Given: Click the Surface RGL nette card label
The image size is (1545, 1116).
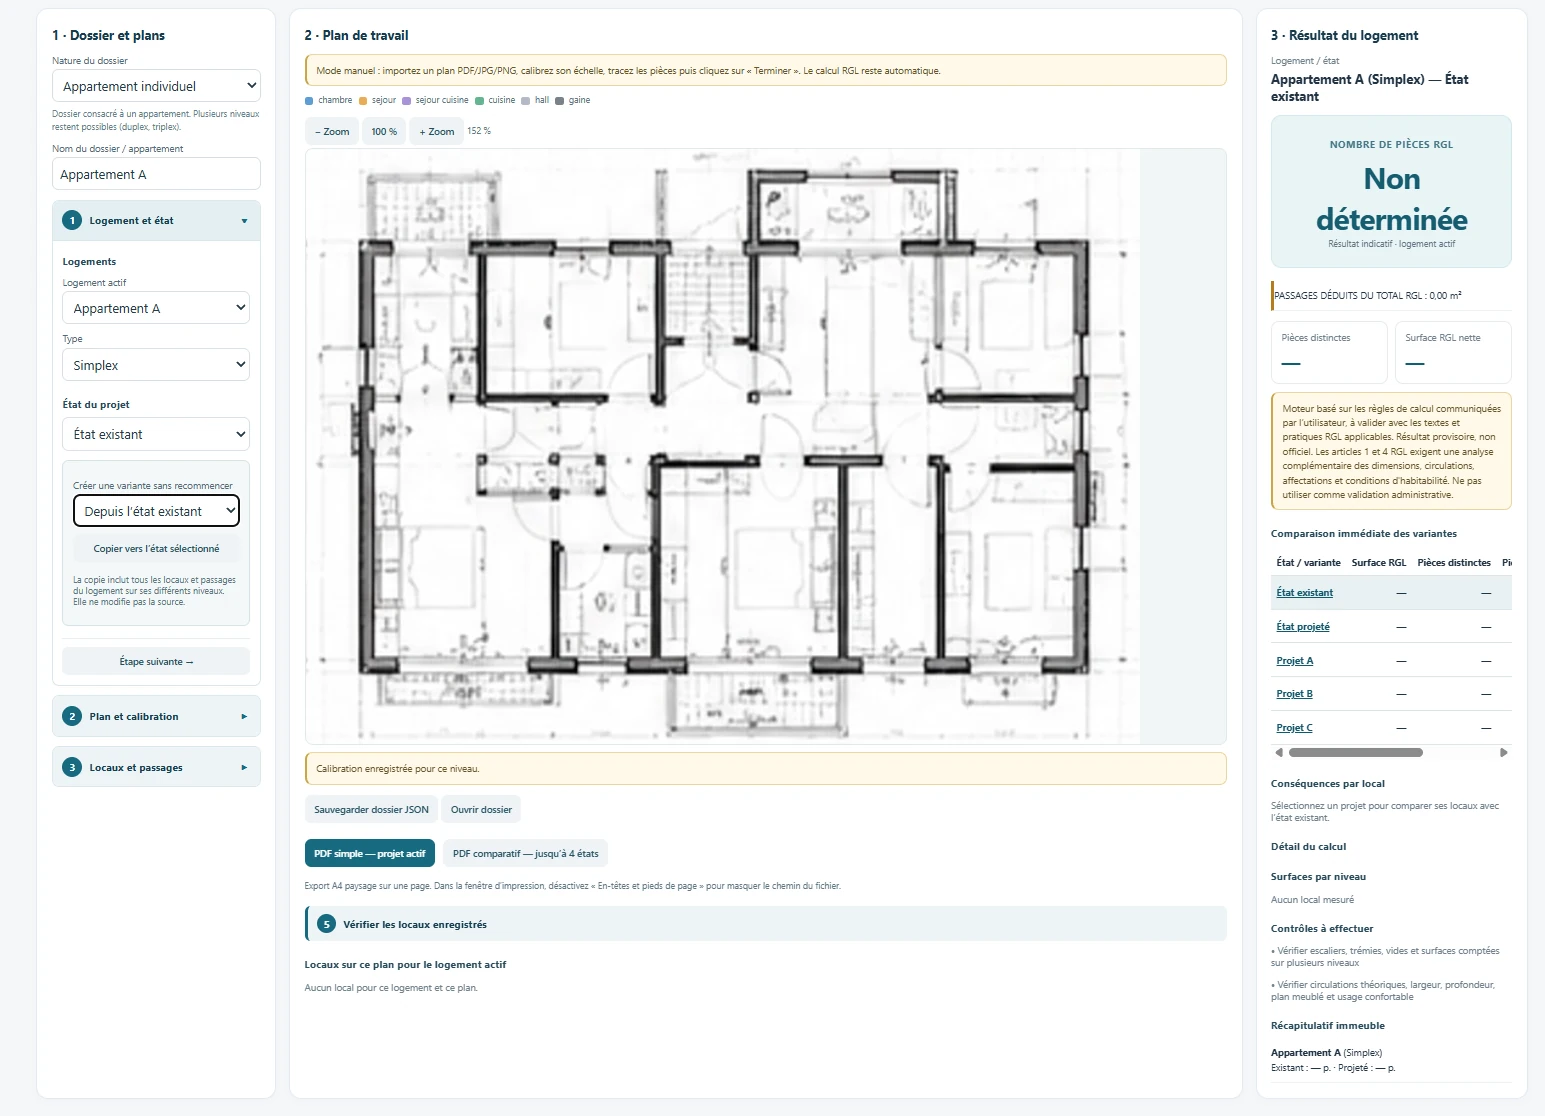Looking at the screenshot, I should click(1442, 338).
